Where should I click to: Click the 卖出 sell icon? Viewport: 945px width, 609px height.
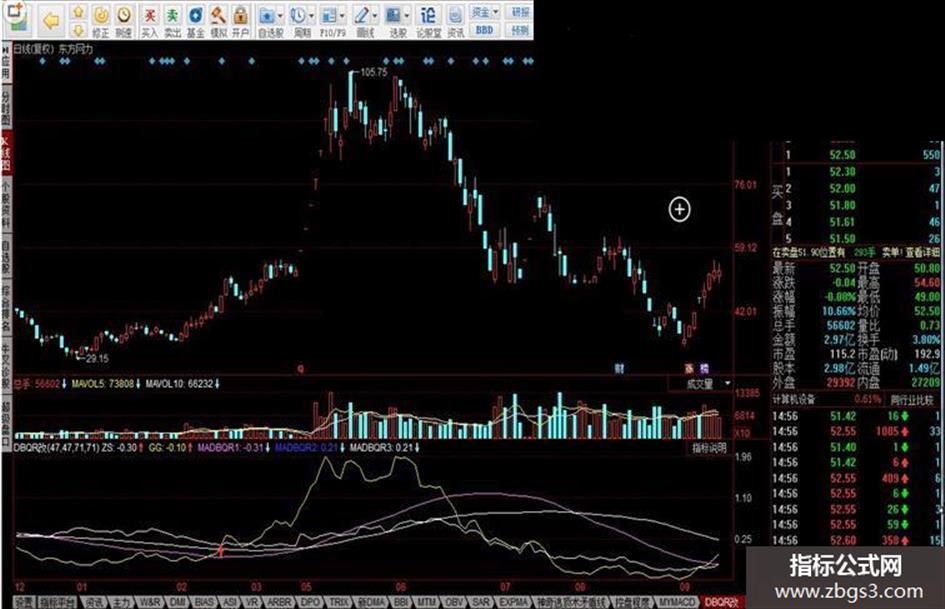[x=172, y=21]
